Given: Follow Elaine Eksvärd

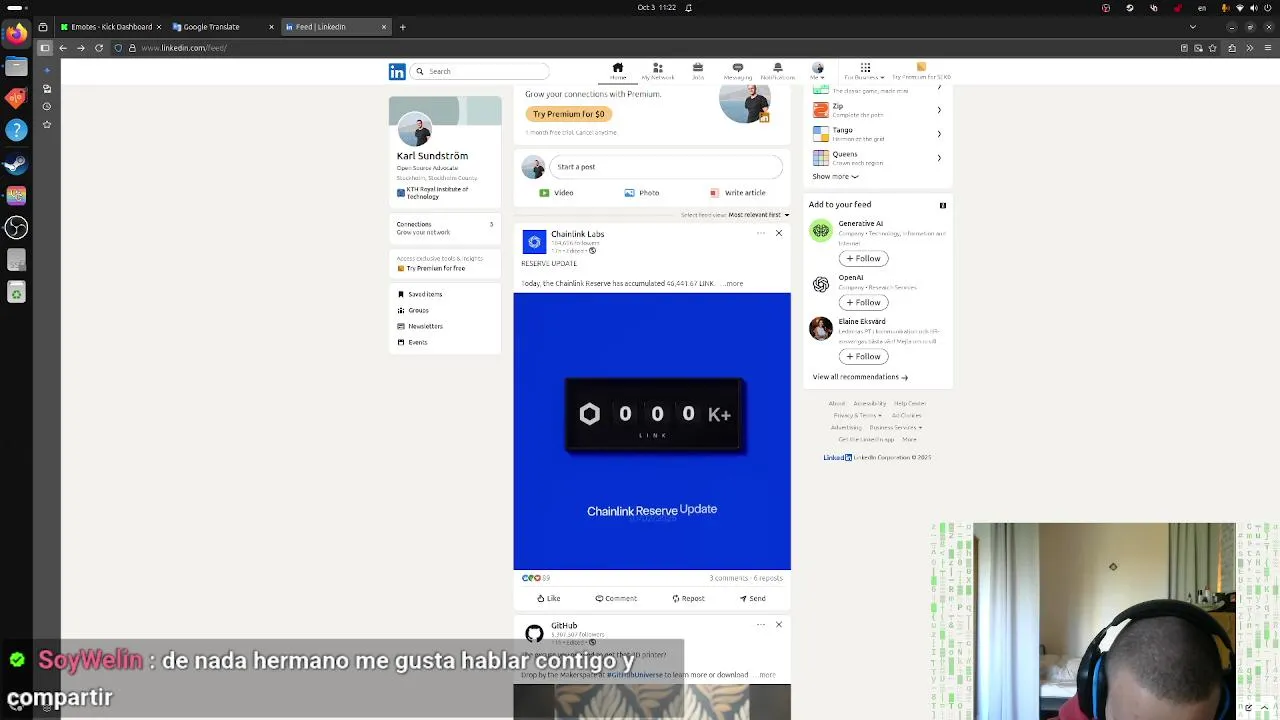Looking at the screenshot, I should tap(863, 357).
